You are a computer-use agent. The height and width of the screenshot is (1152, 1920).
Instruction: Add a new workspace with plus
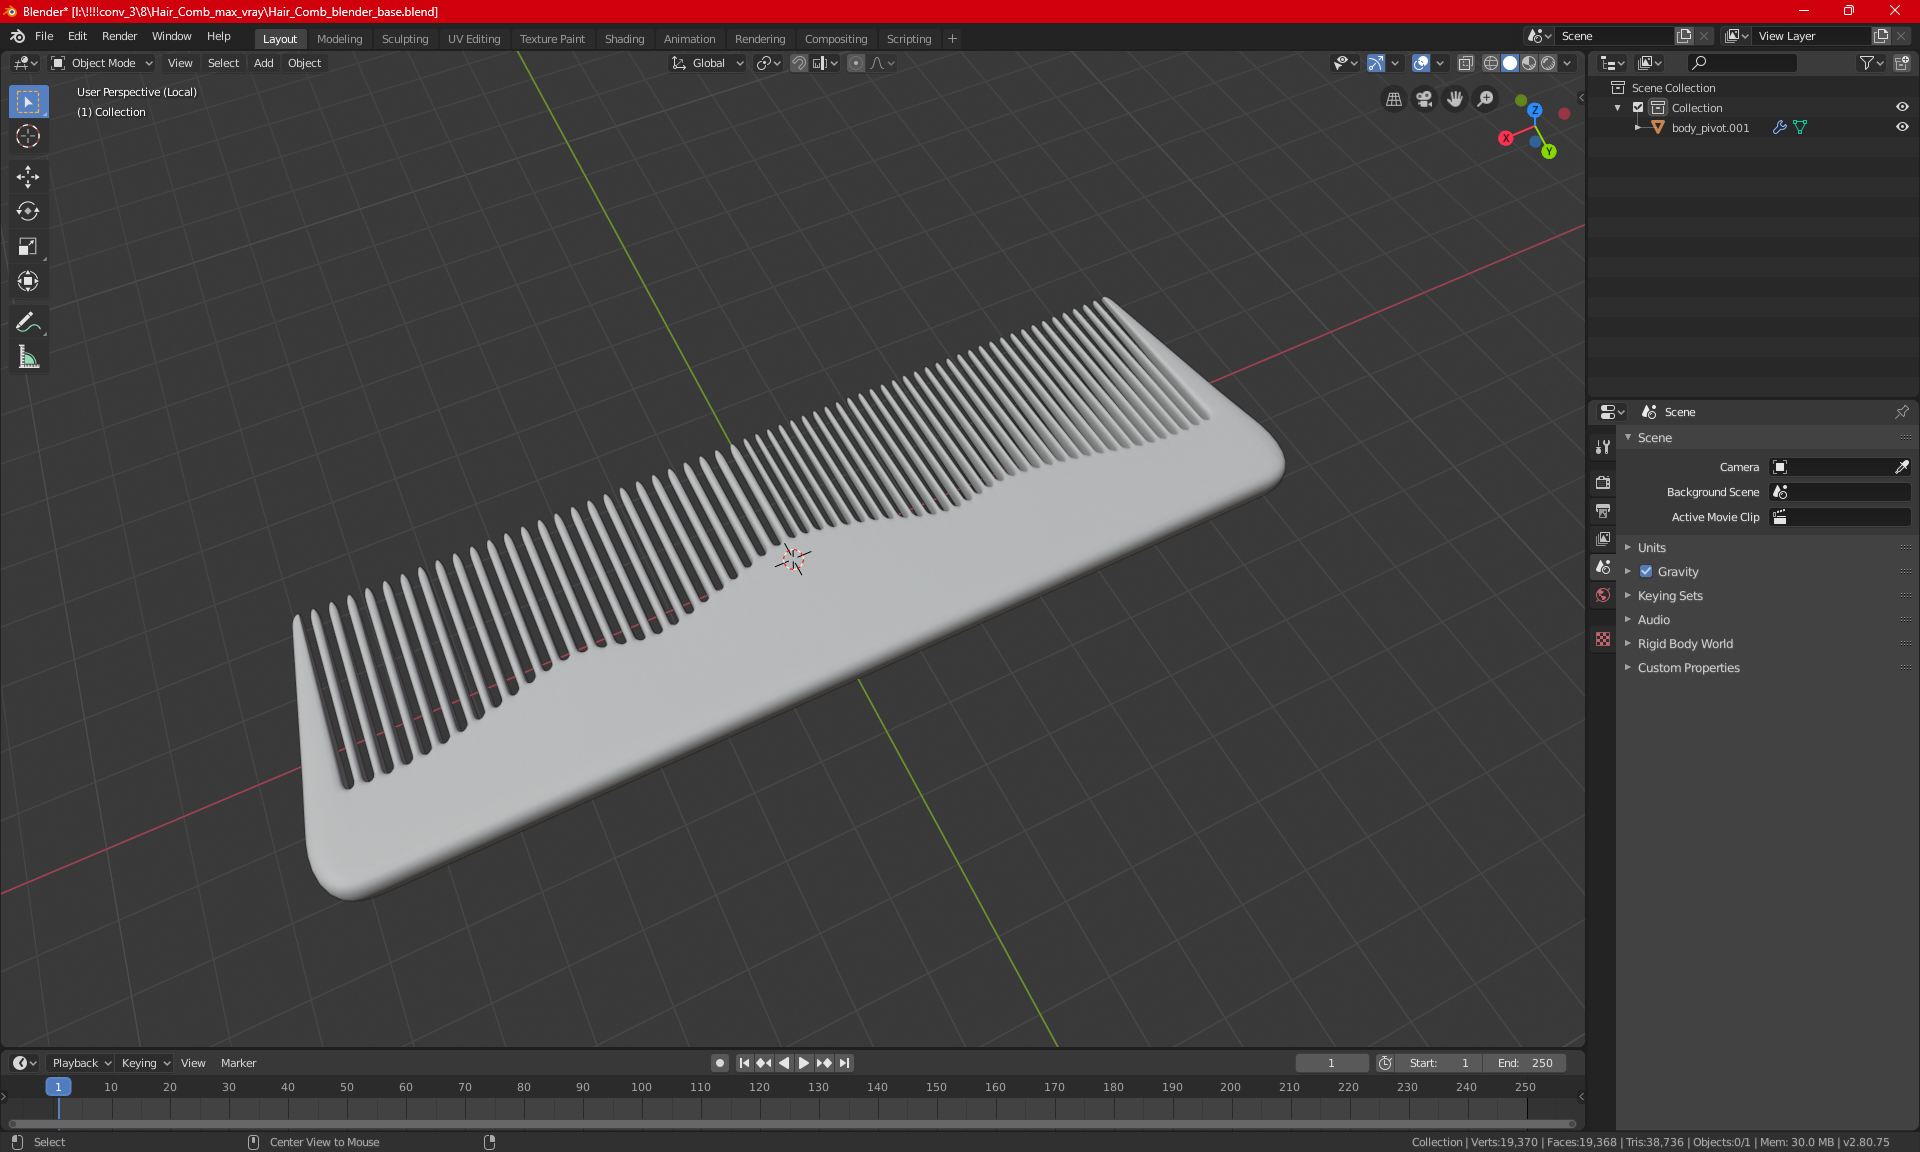[x=952, y=39]
